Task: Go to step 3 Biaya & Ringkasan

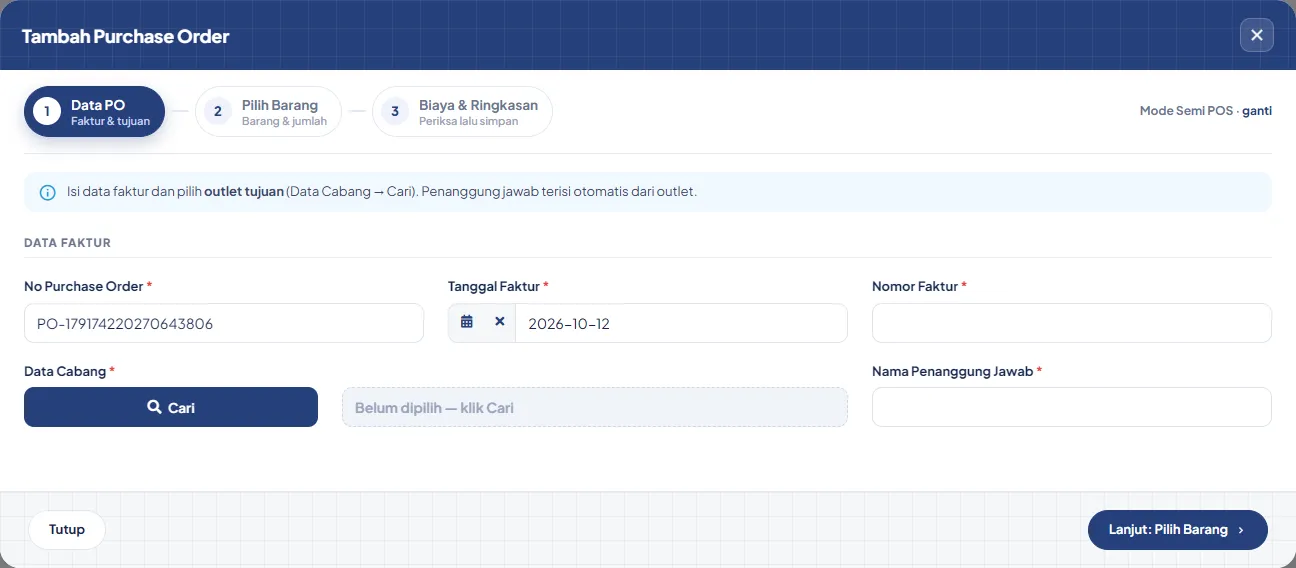Action: (462, 112)
